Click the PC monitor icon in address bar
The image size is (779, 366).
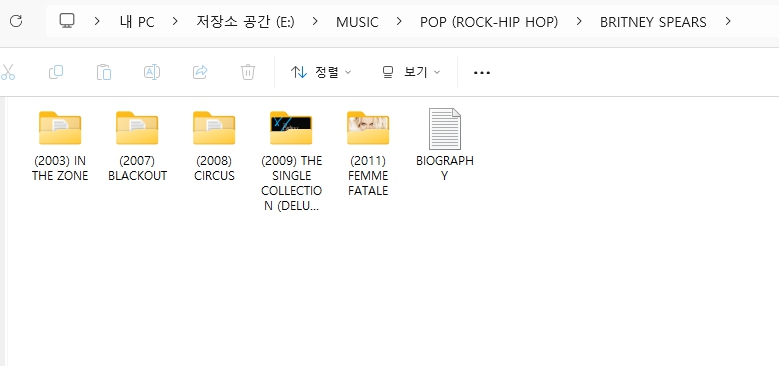coord(67,21)
